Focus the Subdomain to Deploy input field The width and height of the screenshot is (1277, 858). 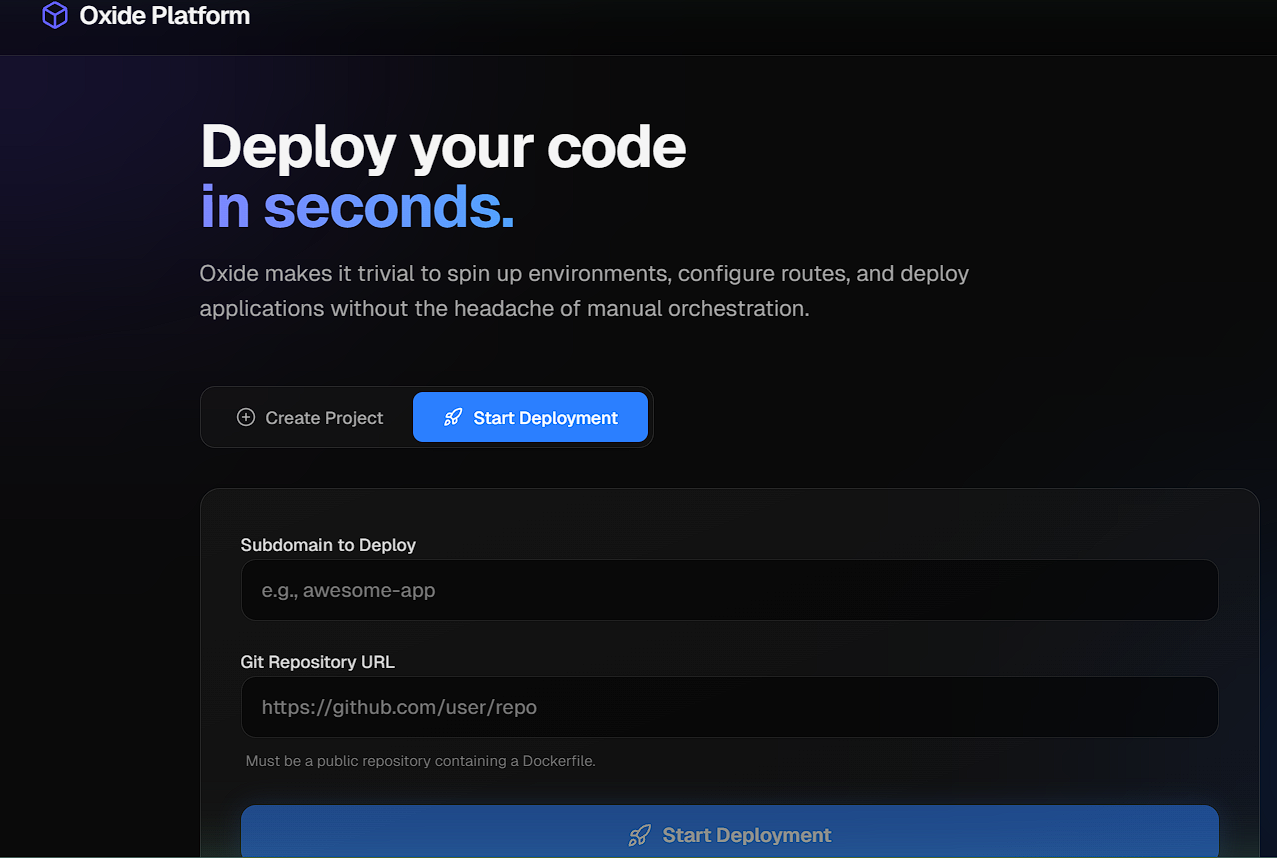[x=729, y=590]
